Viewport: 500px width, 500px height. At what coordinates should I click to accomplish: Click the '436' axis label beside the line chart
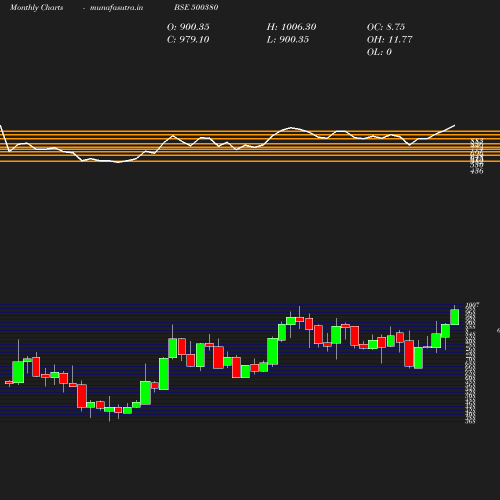(476, 171)
